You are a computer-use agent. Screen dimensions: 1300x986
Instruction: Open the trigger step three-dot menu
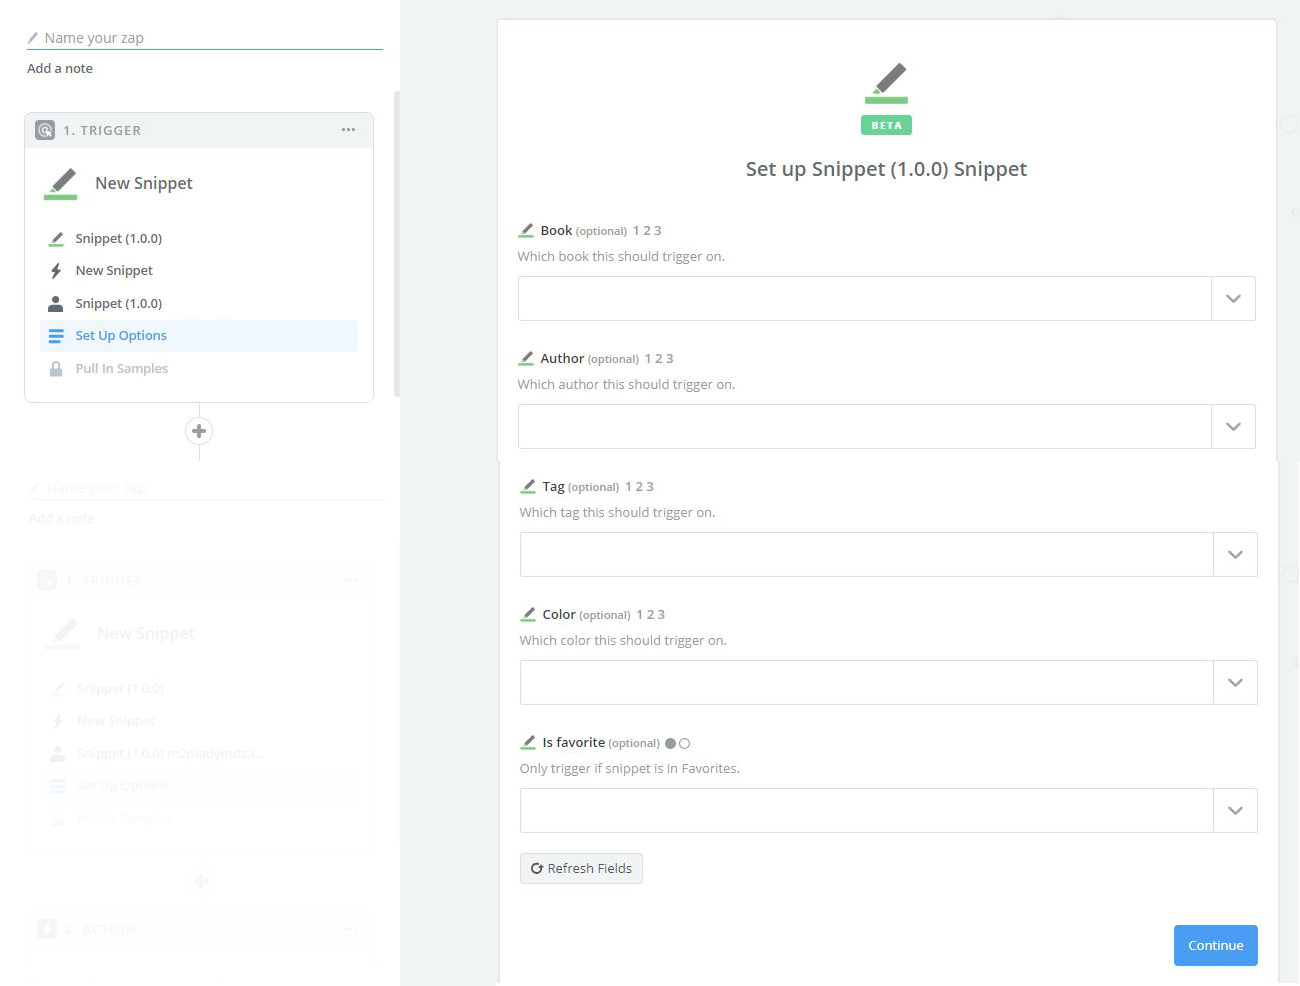[x=348, y=130]
